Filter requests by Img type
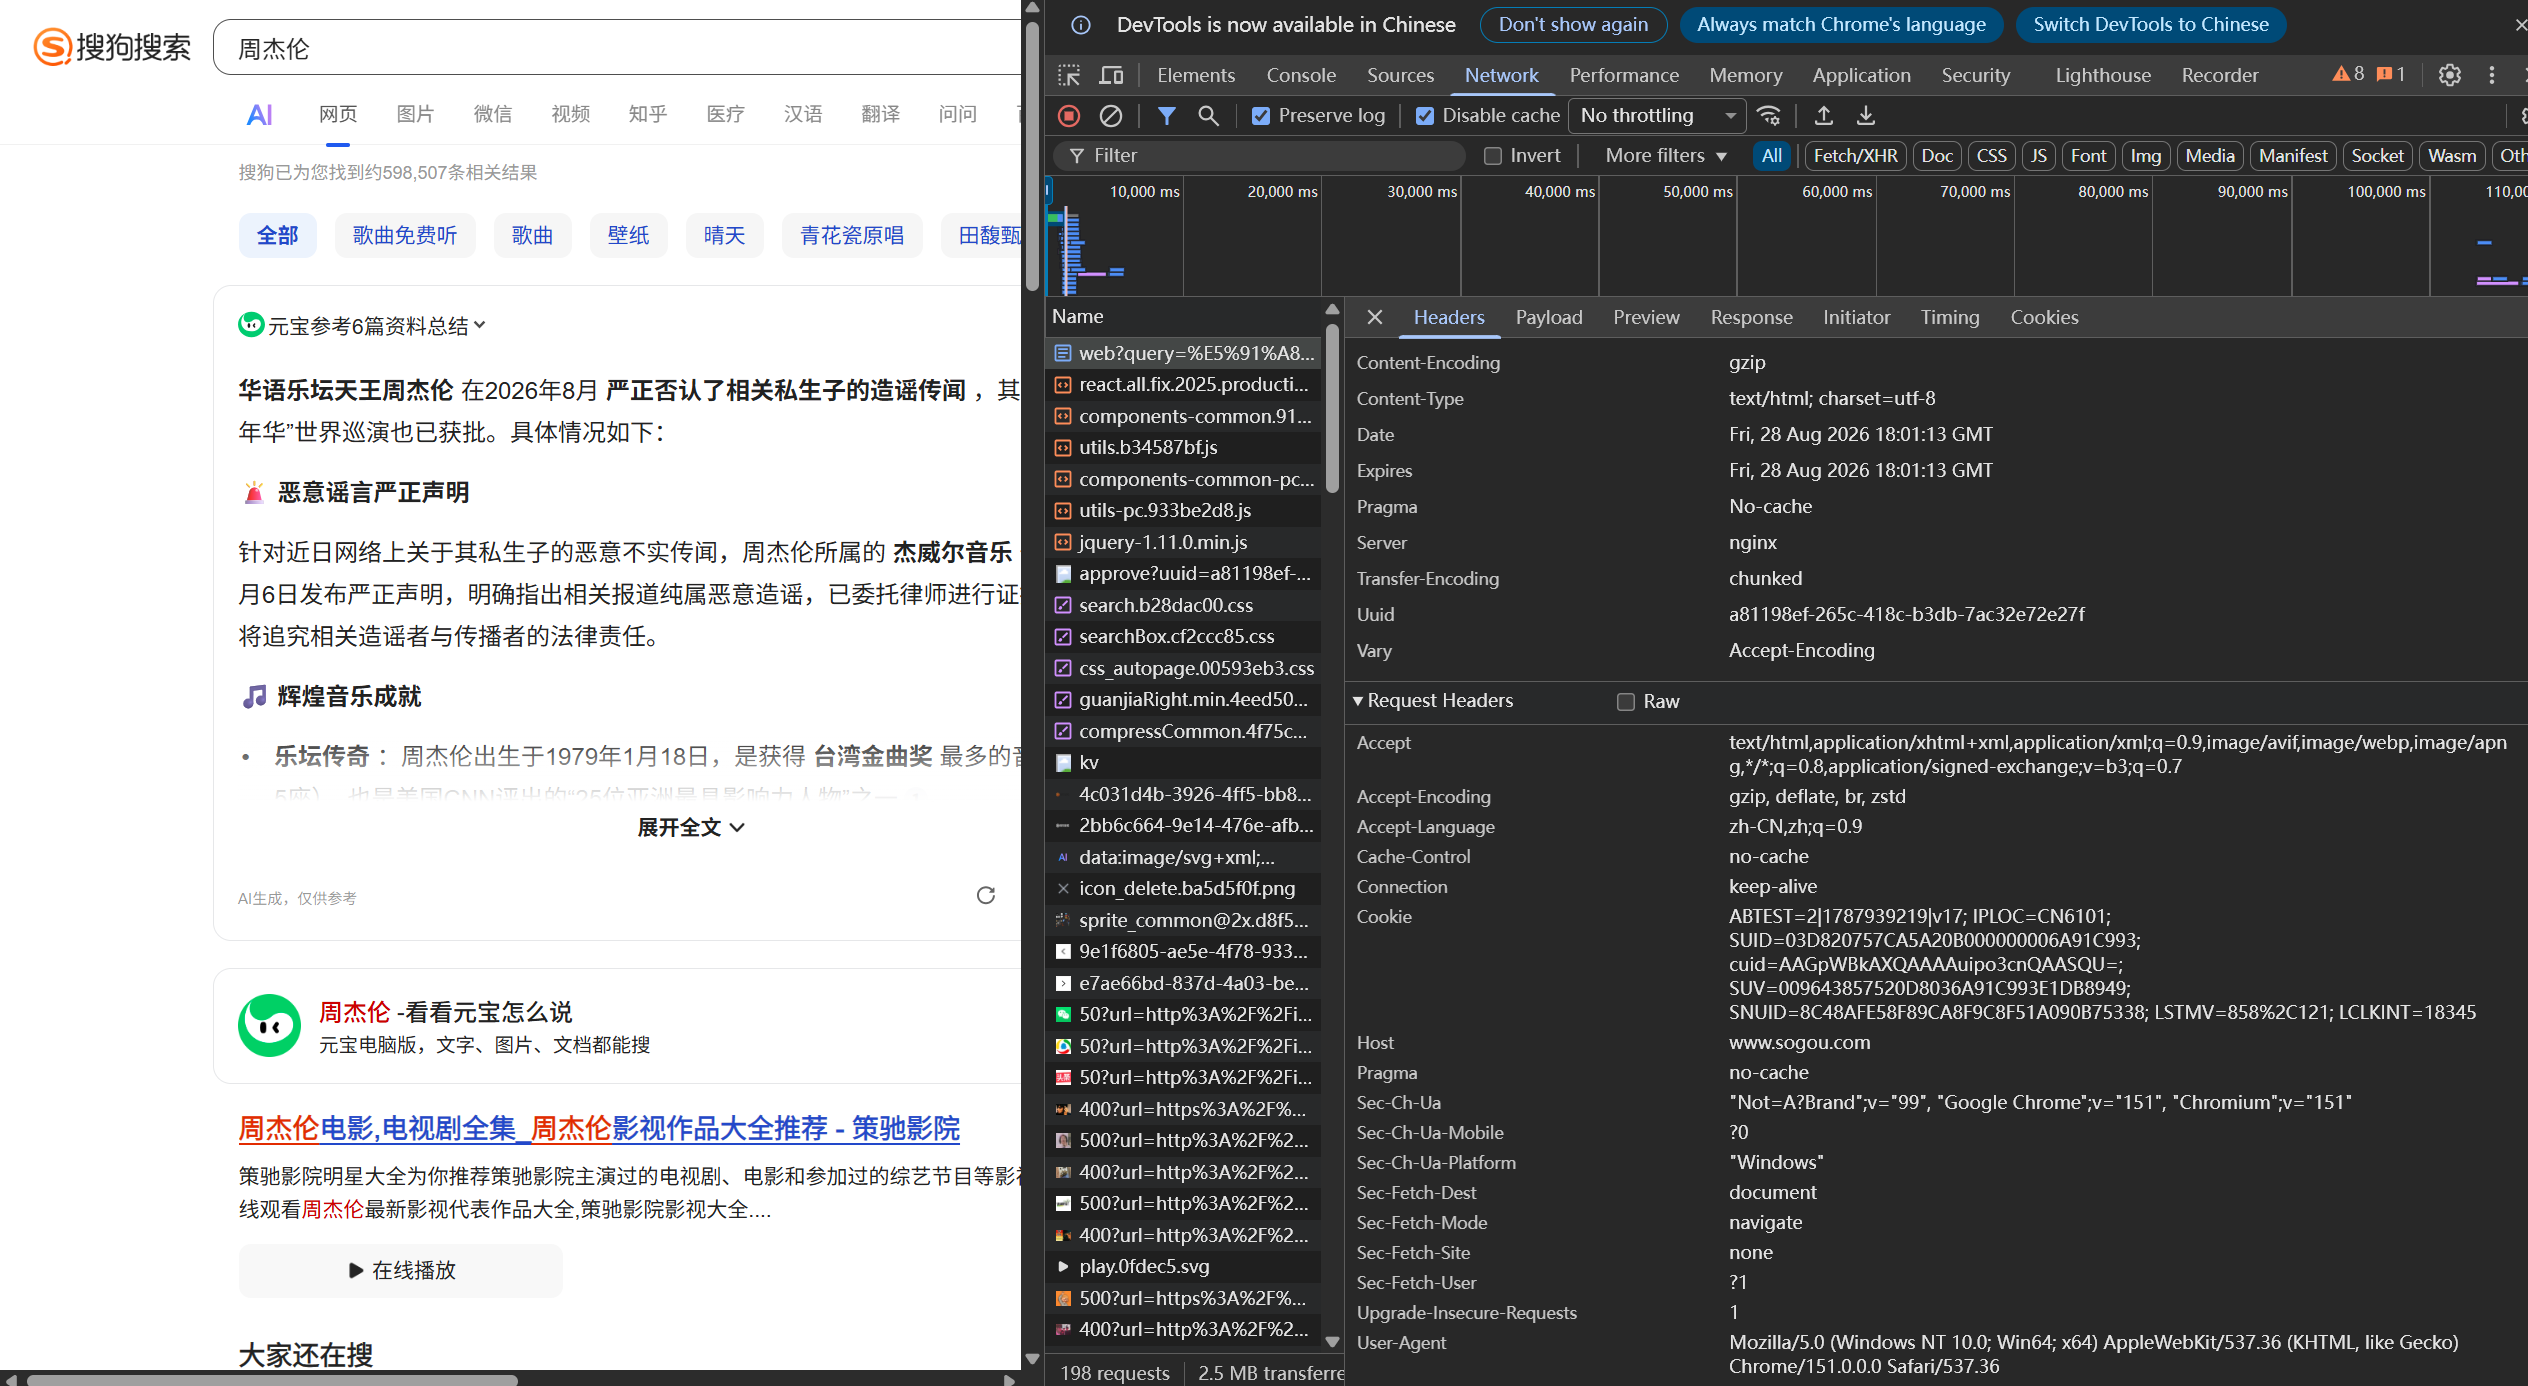Image resolution: width=2528 pixels, height=1386 pixels. pyautogui.click(x=2145, y=156)
